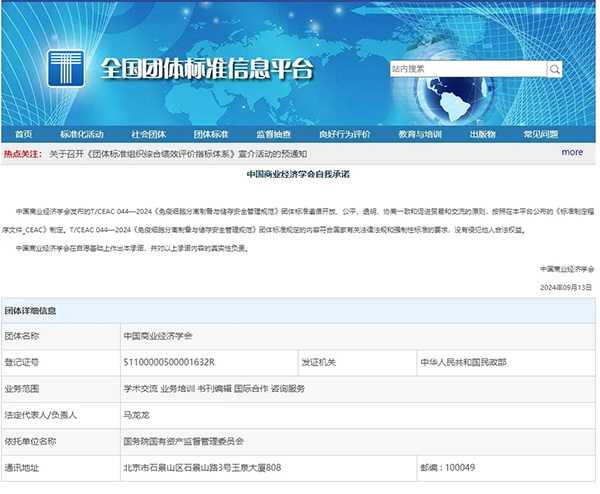Click the 通讯地址 label cell
The image size is (600, 494).
61,468
